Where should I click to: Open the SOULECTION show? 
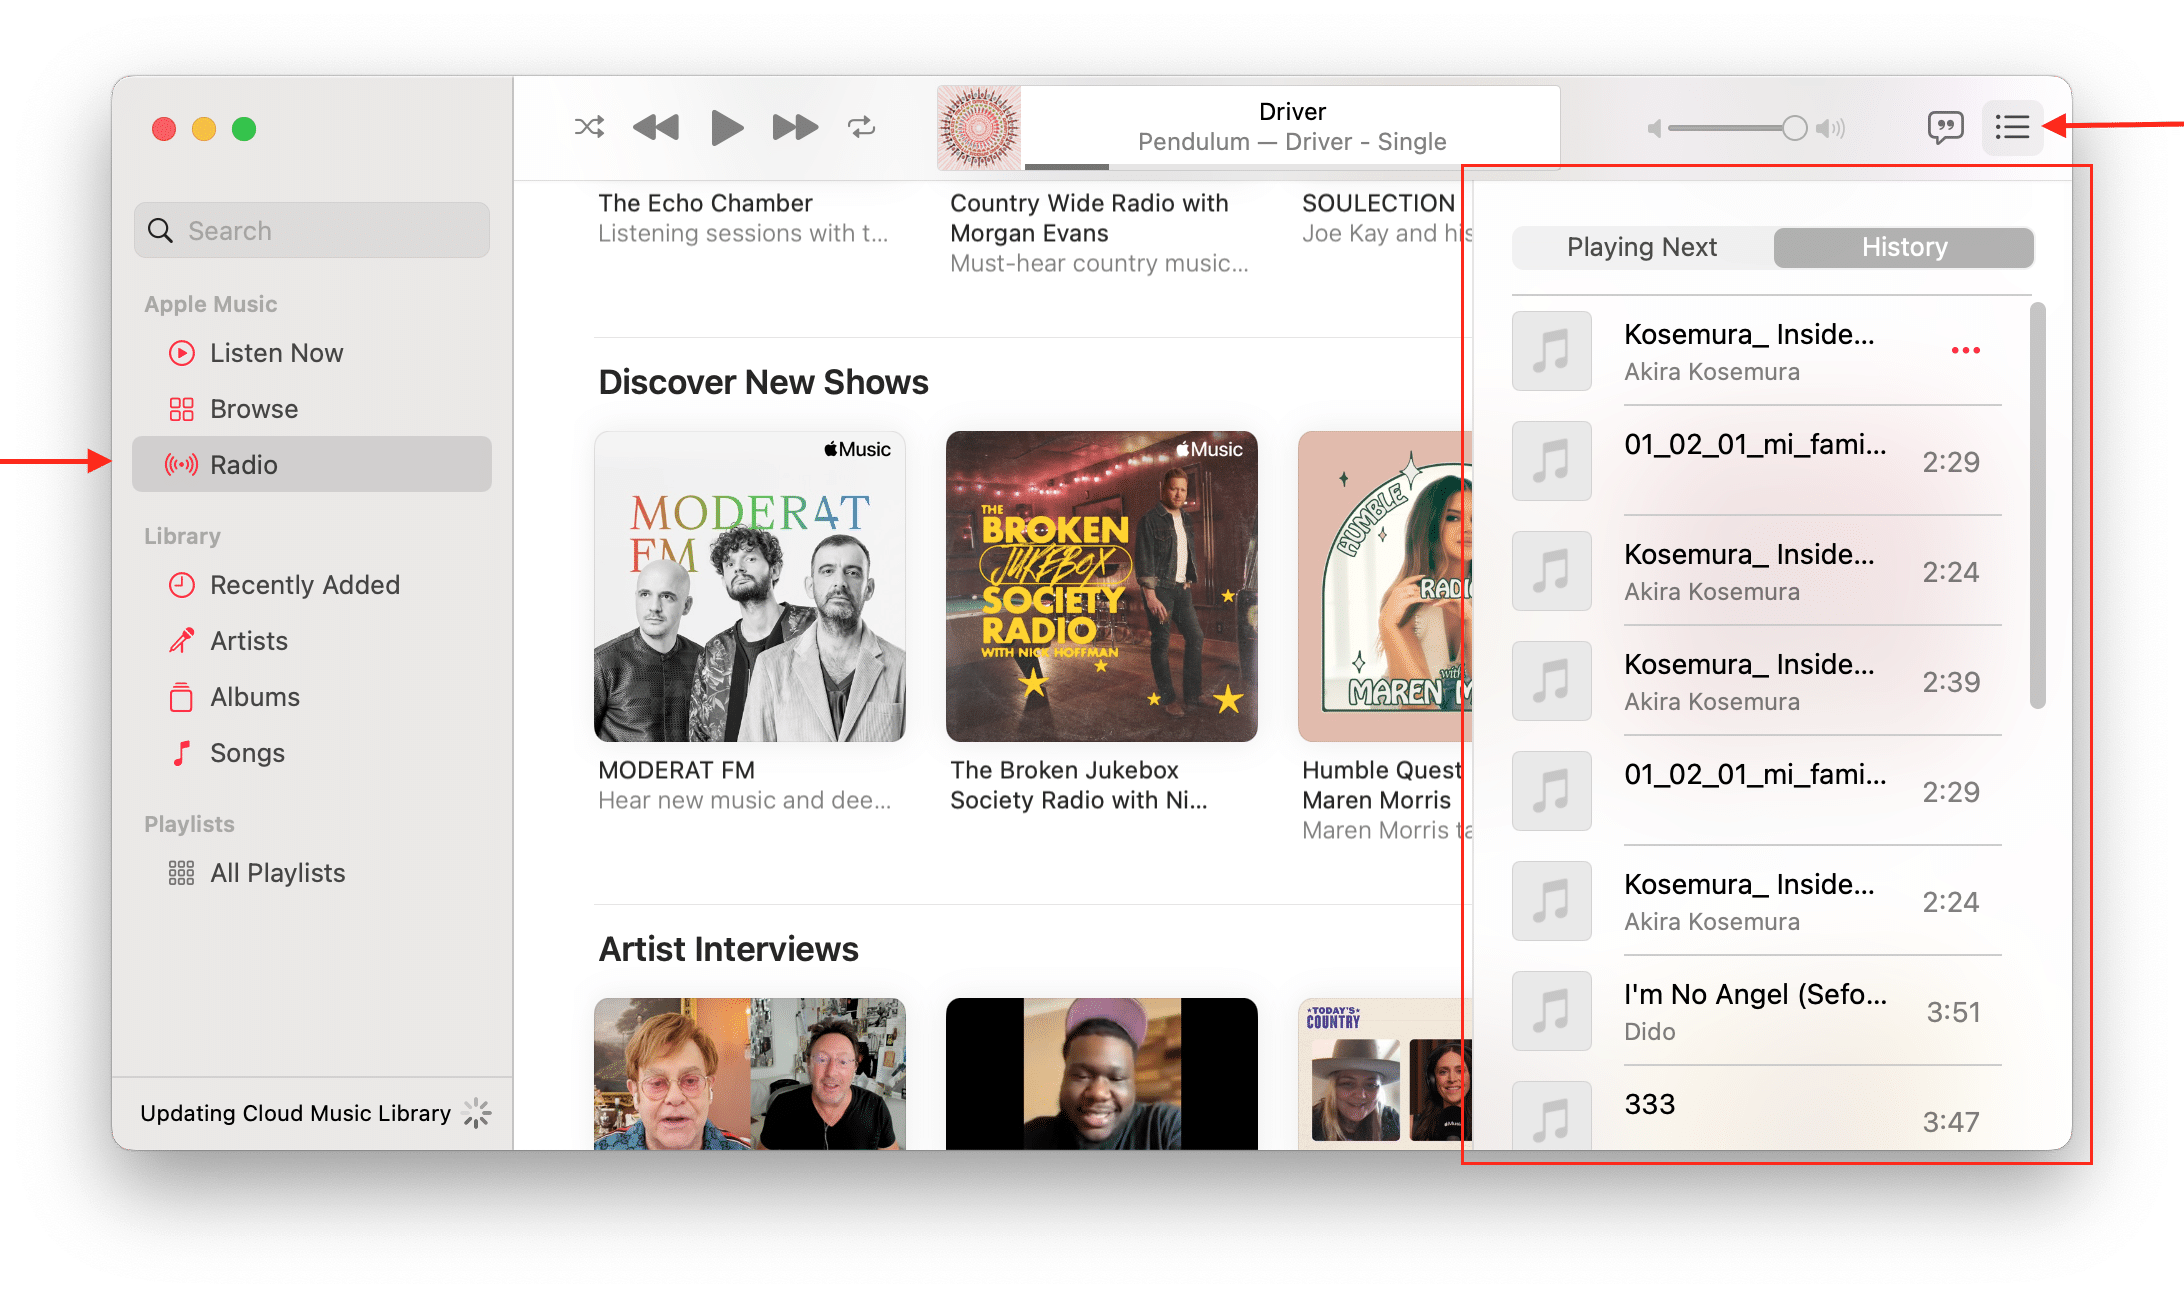(x=1378, y=203)
